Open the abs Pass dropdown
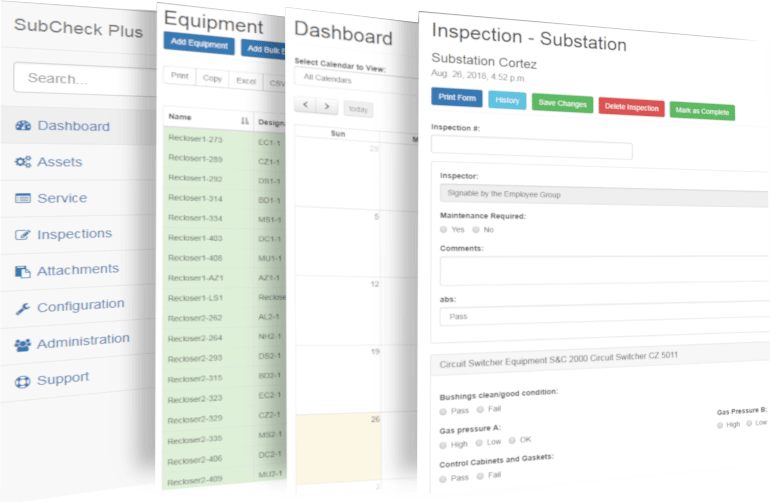The height and width of the screenshot is (502, 770). coord(600,316)
